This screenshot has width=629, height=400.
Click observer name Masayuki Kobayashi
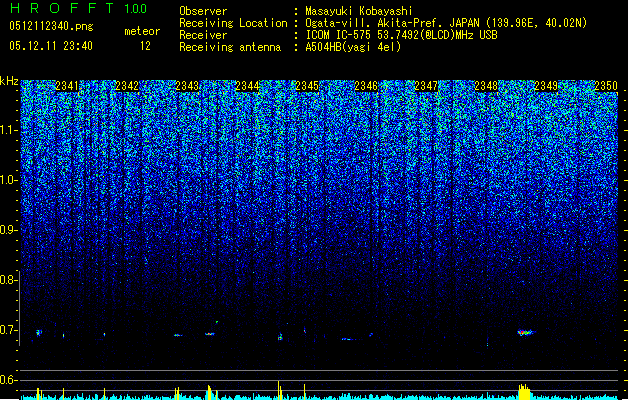click(x=359, y=11)
